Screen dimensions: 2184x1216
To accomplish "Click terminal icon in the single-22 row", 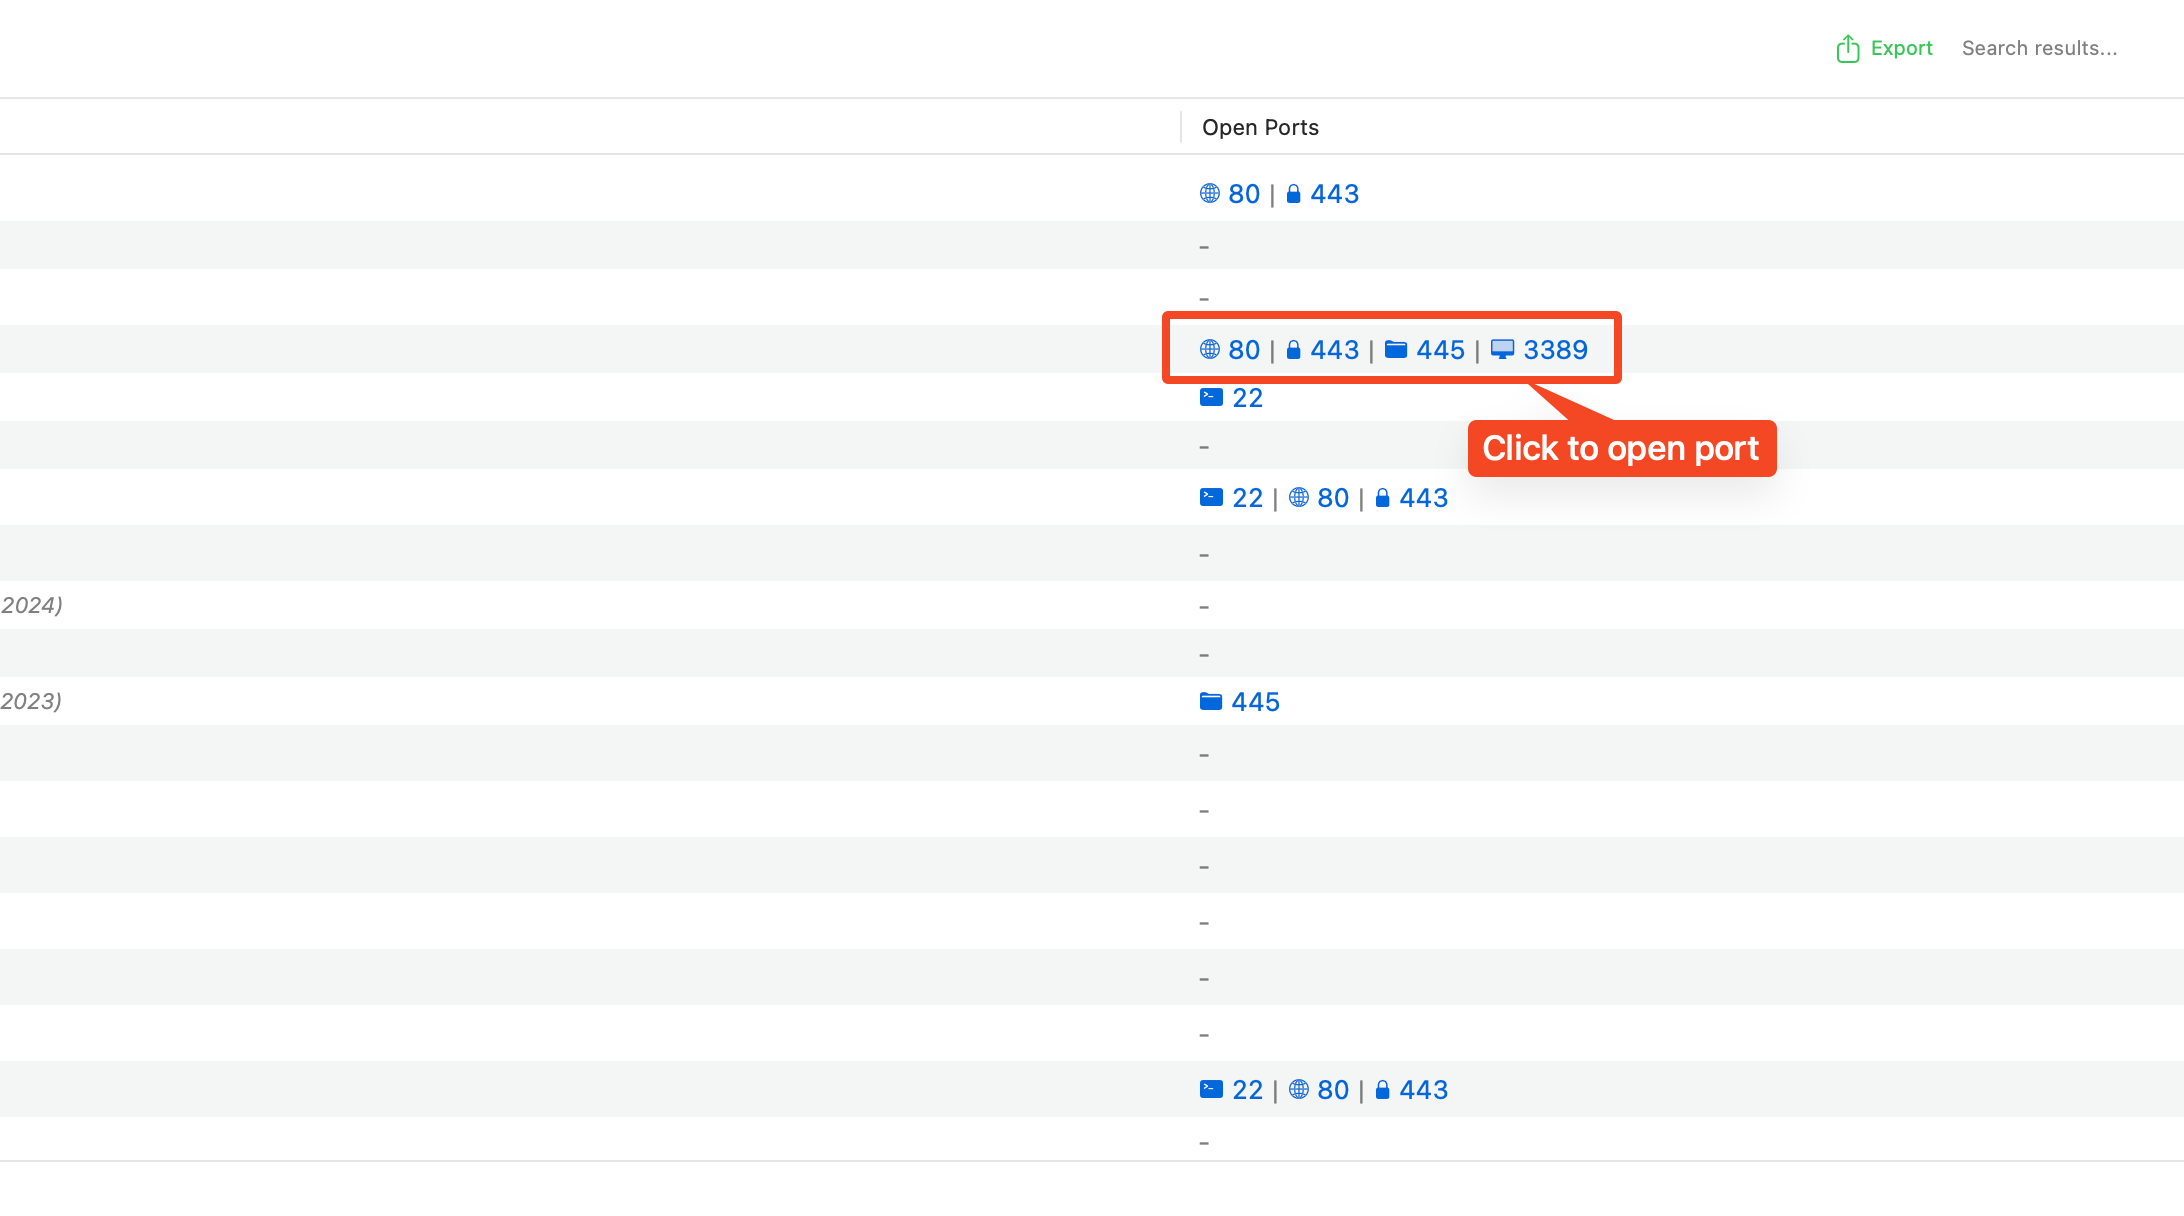I will 1211,398.
